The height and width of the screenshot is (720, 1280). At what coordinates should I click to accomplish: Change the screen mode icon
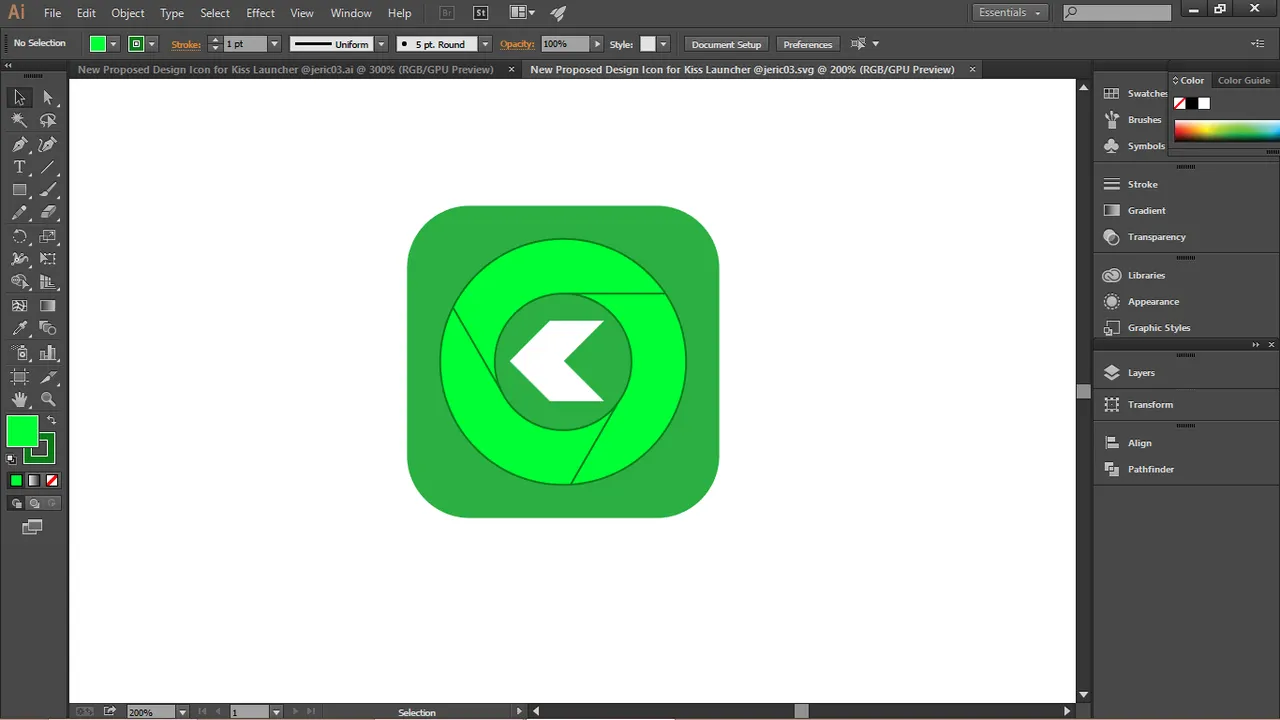click(x=32, y=527)
